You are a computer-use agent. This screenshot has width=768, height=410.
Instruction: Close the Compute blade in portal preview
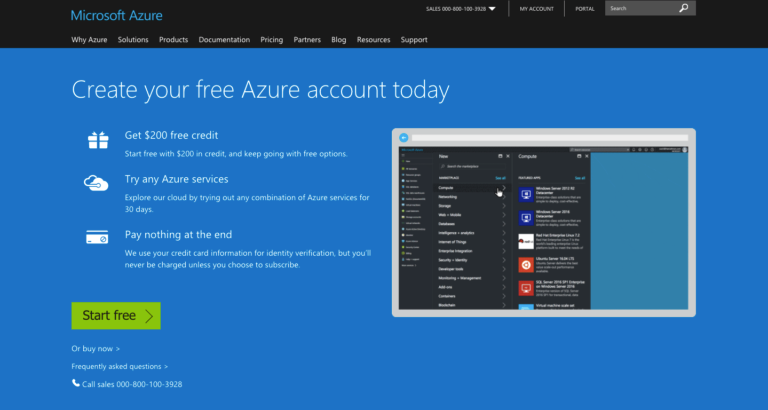pos(586,156)
